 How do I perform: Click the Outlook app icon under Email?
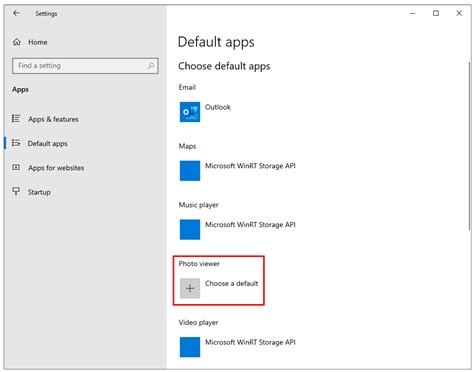click(190, 112)
